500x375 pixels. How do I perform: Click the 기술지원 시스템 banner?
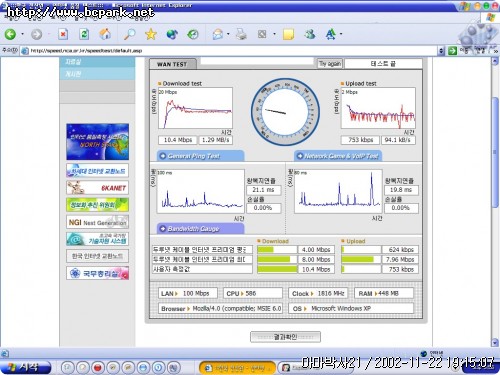(97, 239)
